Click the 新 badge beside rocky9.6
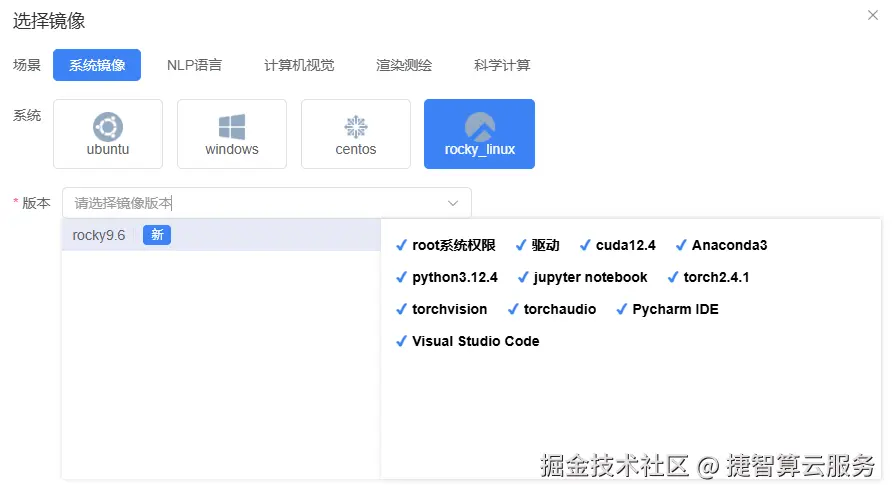The height and width of the screenshot is (496, 892). point(157,235)
